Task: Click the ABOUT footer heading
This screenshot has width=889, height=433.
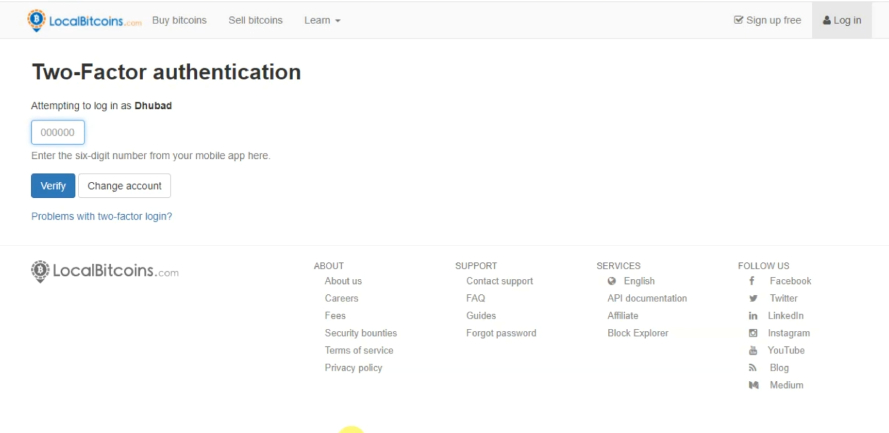Action: [x=329, y=266]
